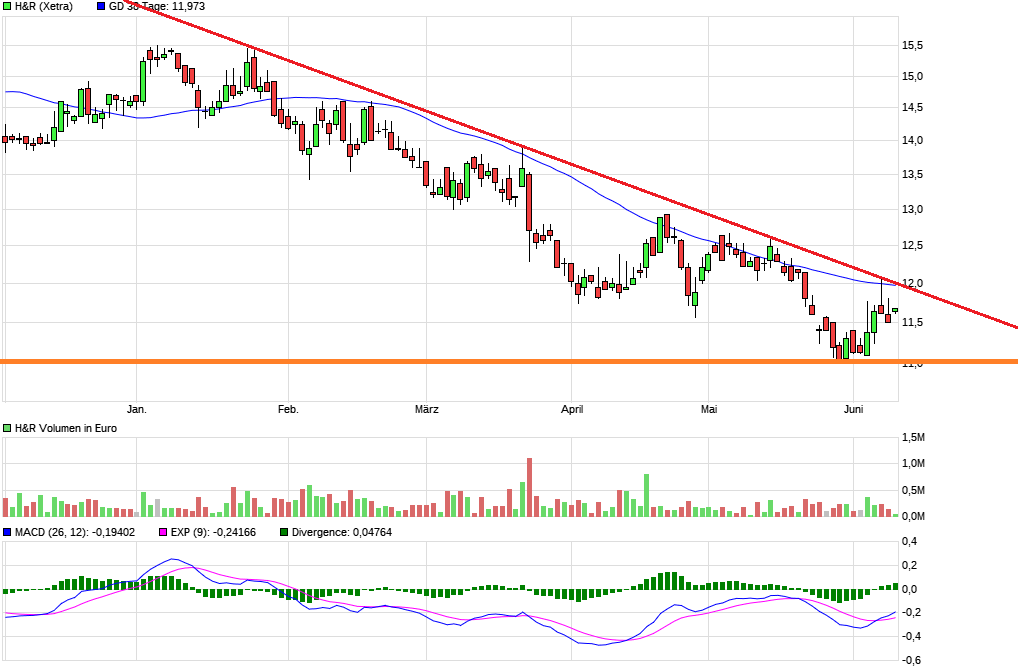Click the 15,5 price axis label
The width and height of the screenshot is (1018, 670).
pos(912,46)
